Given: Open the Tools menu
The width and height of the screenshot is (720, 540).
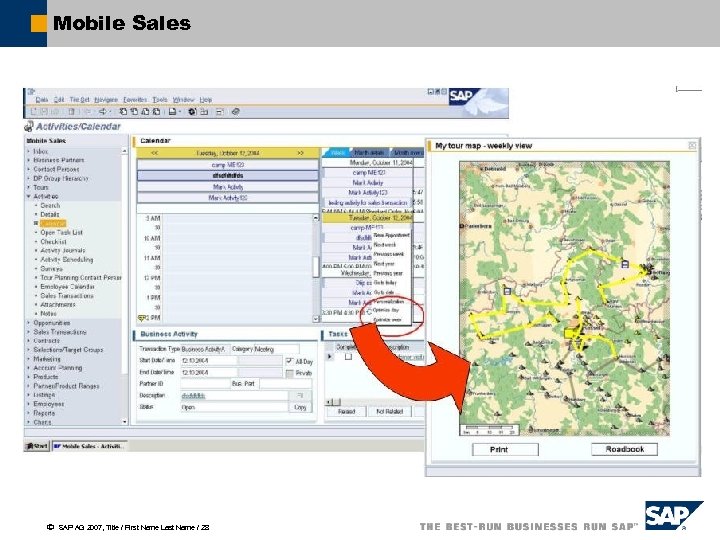Looking at the screenshot, I should click(160, 100).
